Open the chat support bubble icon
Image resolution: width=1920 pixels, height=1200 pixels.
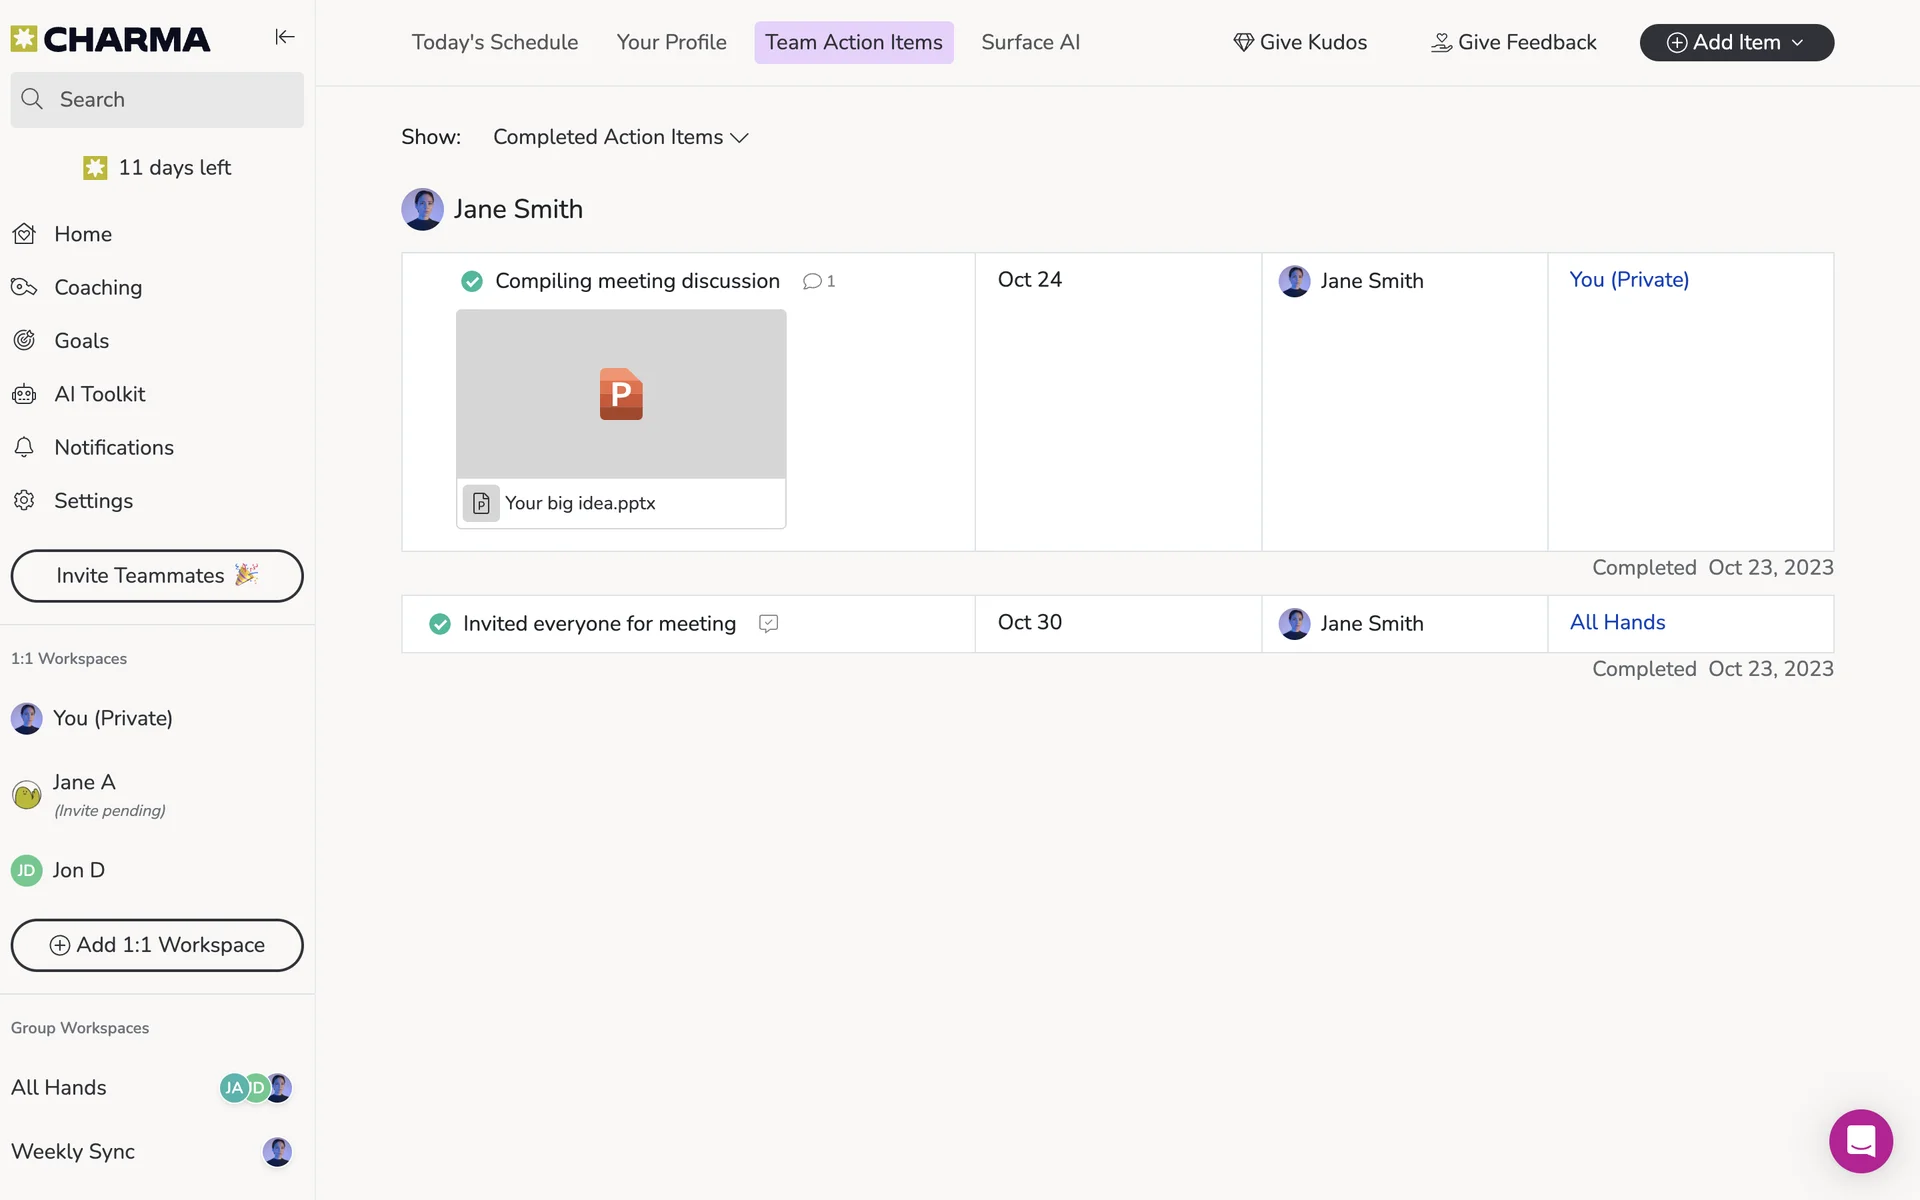(x=1860, y=1140)
